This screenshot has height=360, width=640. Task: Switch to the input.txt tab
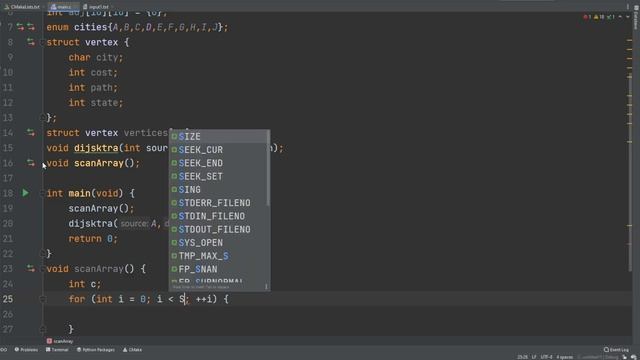coord(96,7)
